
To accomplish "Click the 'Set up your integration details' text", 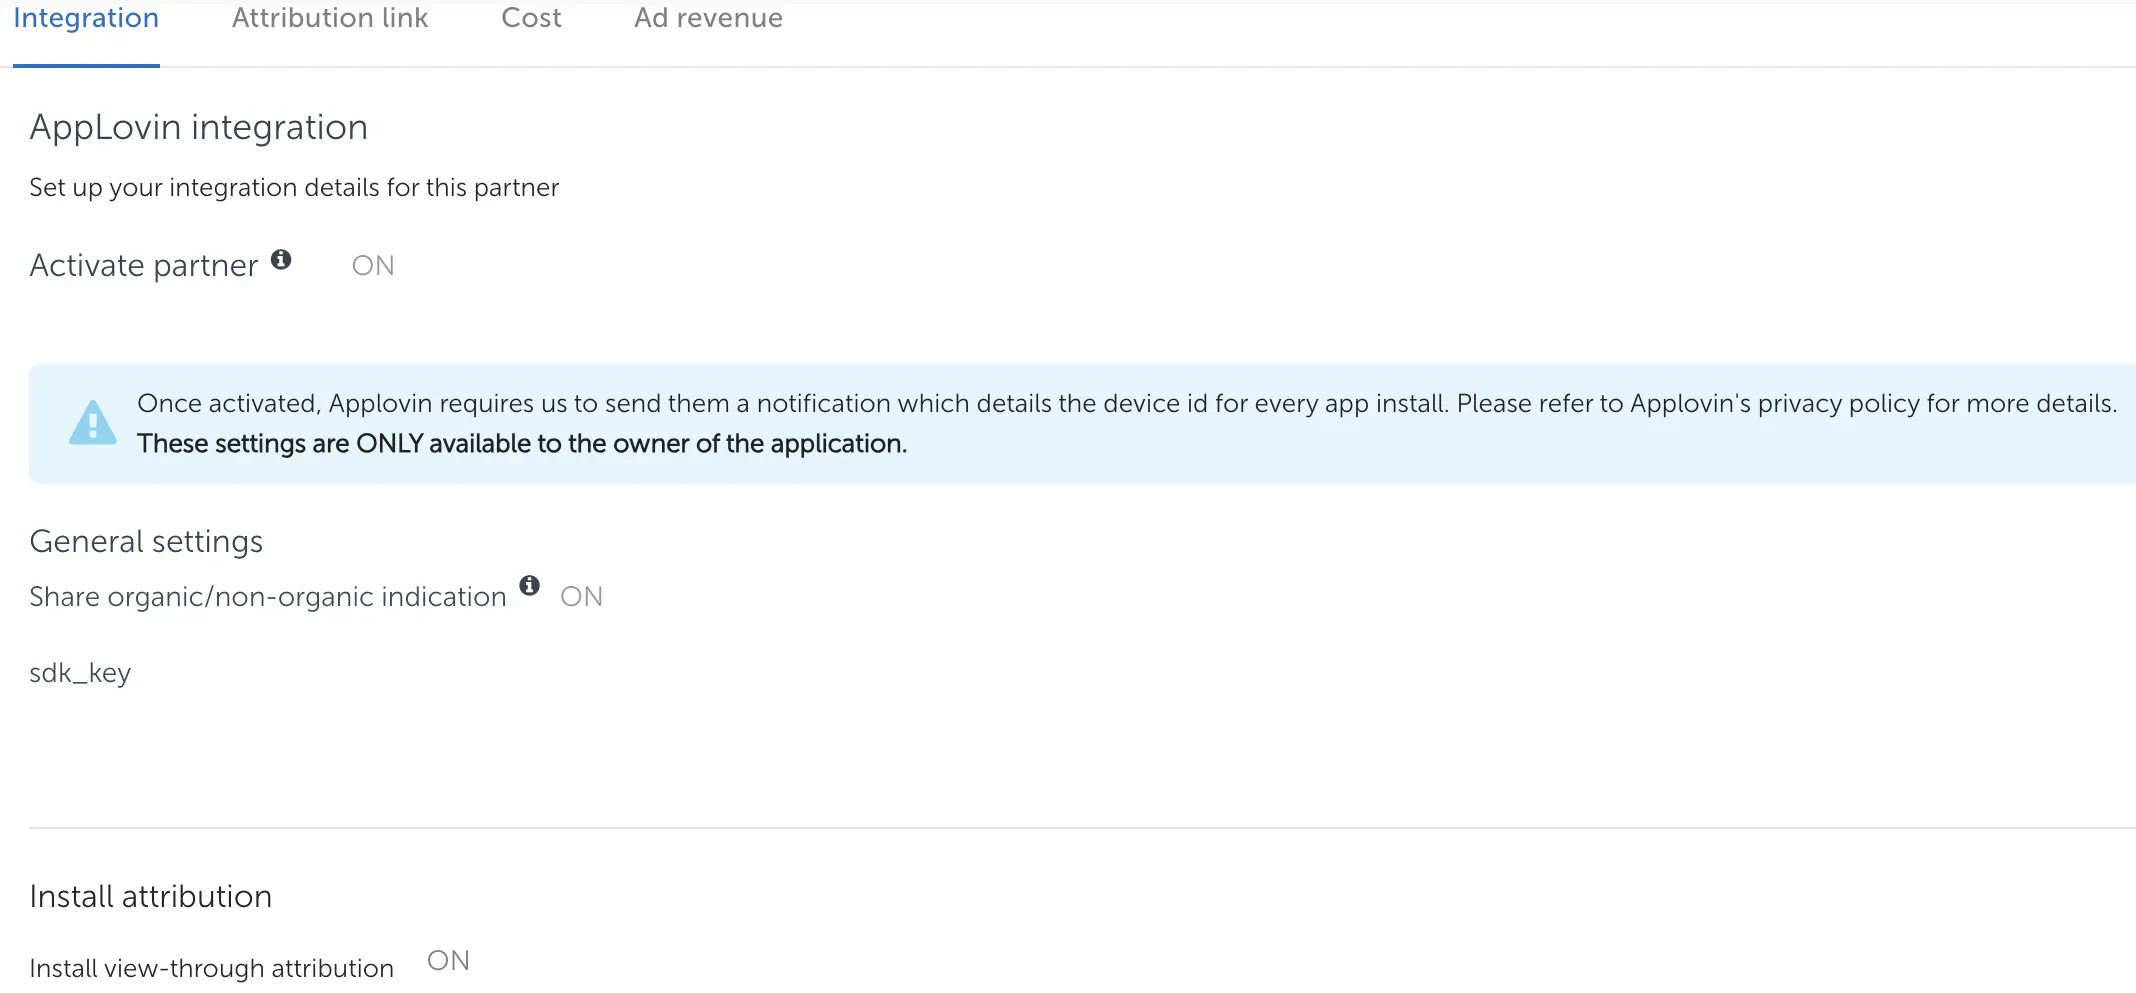I will 294,188.
